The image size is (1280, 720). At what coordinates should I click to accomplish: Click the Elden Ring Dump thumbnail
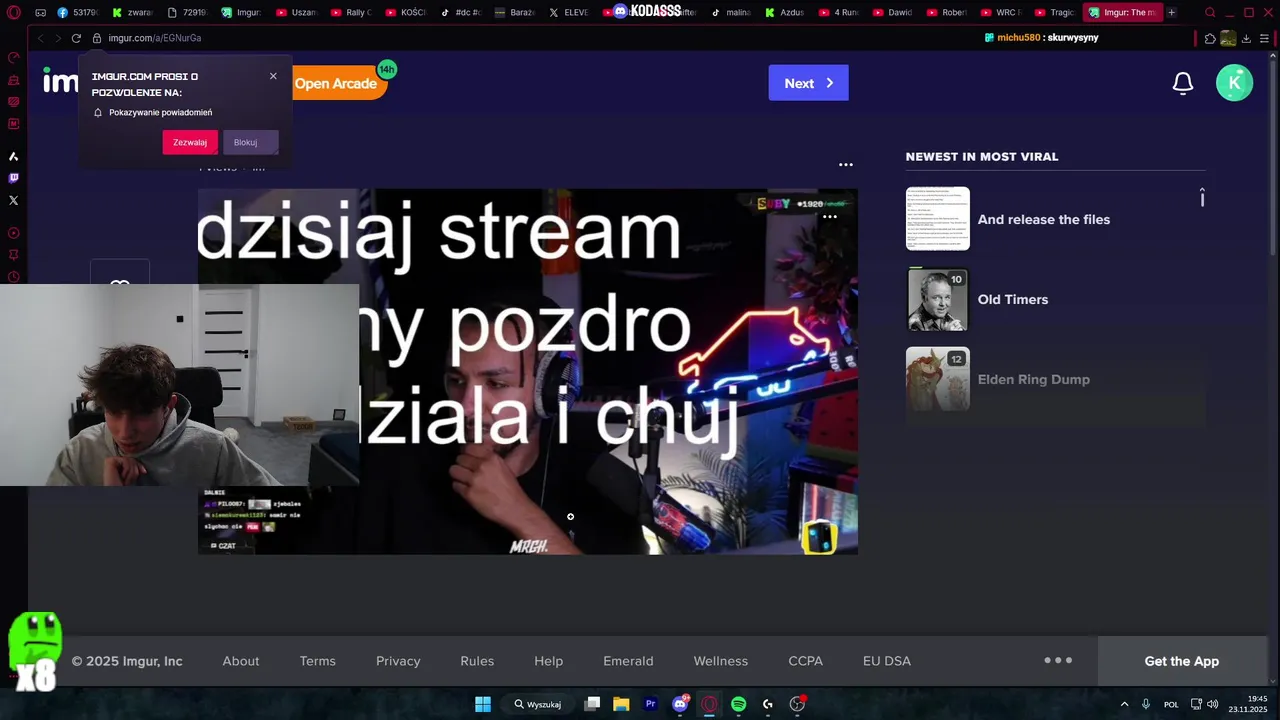tap(938, 379)
